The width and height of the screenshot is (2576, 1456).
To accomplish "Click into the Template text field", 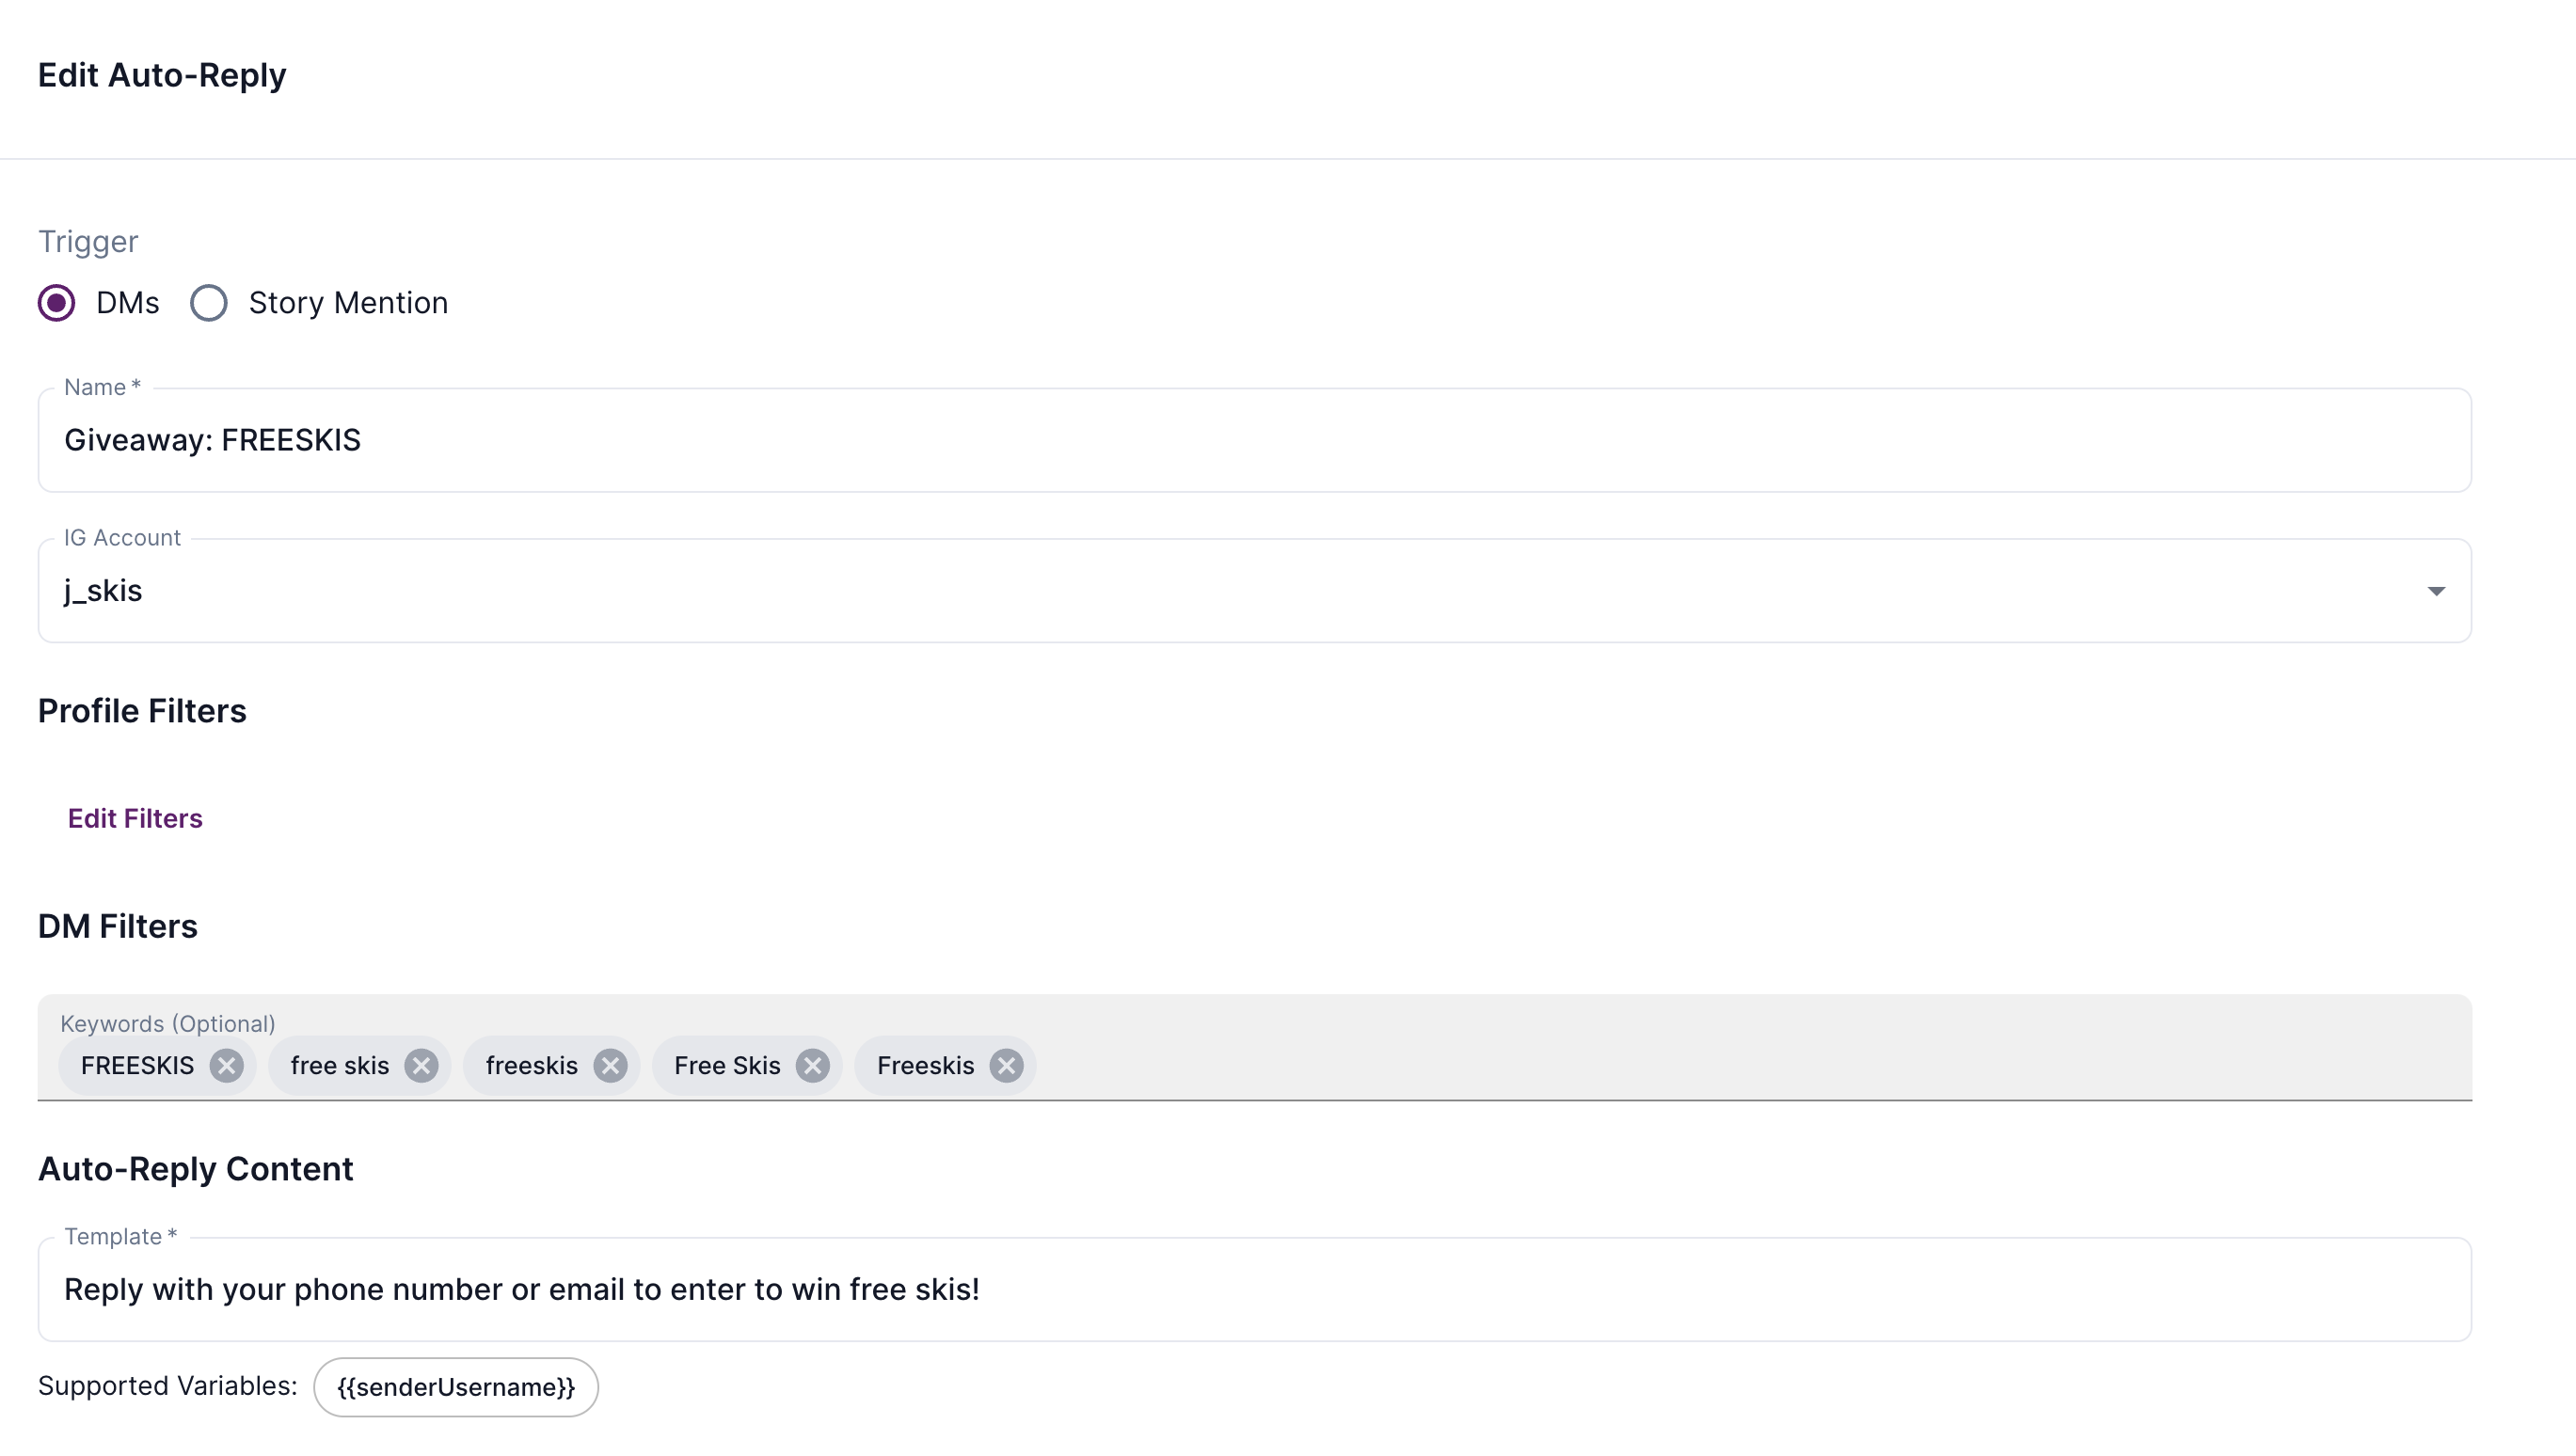I will click(1254, 1290).
